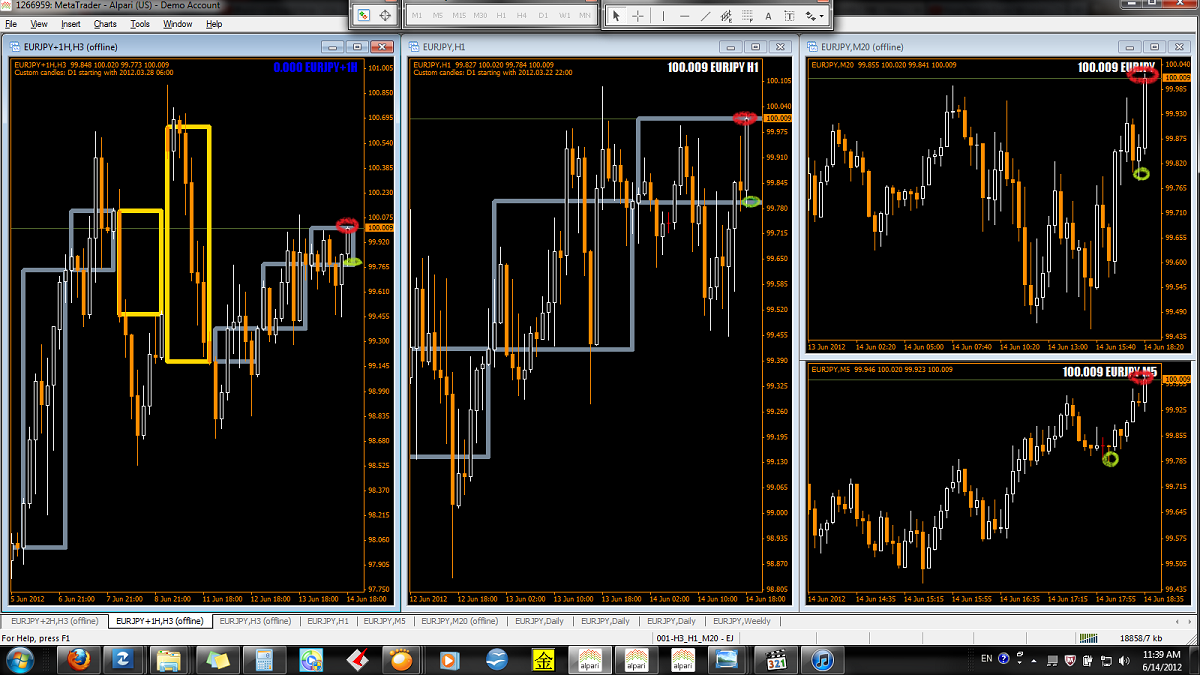Switch to the EURJPY,H1 bottom tab
Screen dimensions: 1200x675
coord(328,621)
